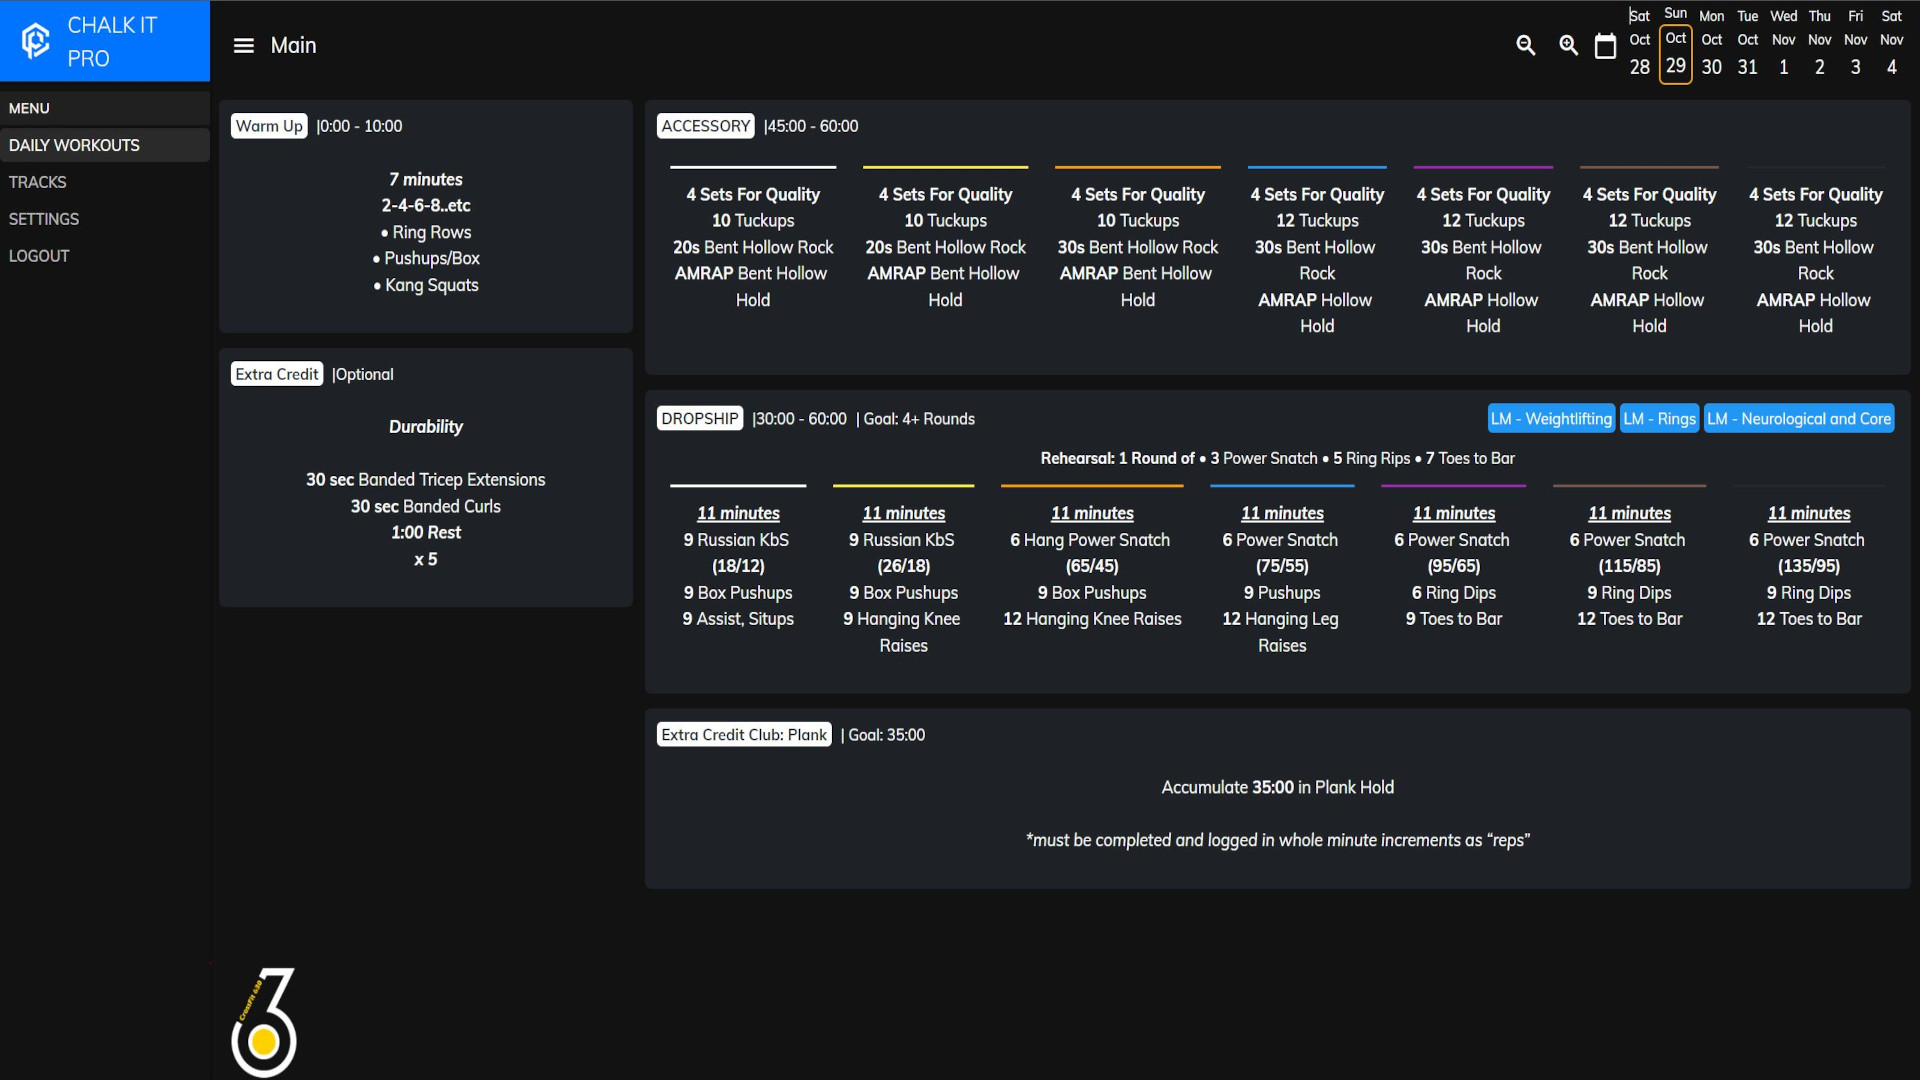Click the zoom in magnifier icon

1568,45
